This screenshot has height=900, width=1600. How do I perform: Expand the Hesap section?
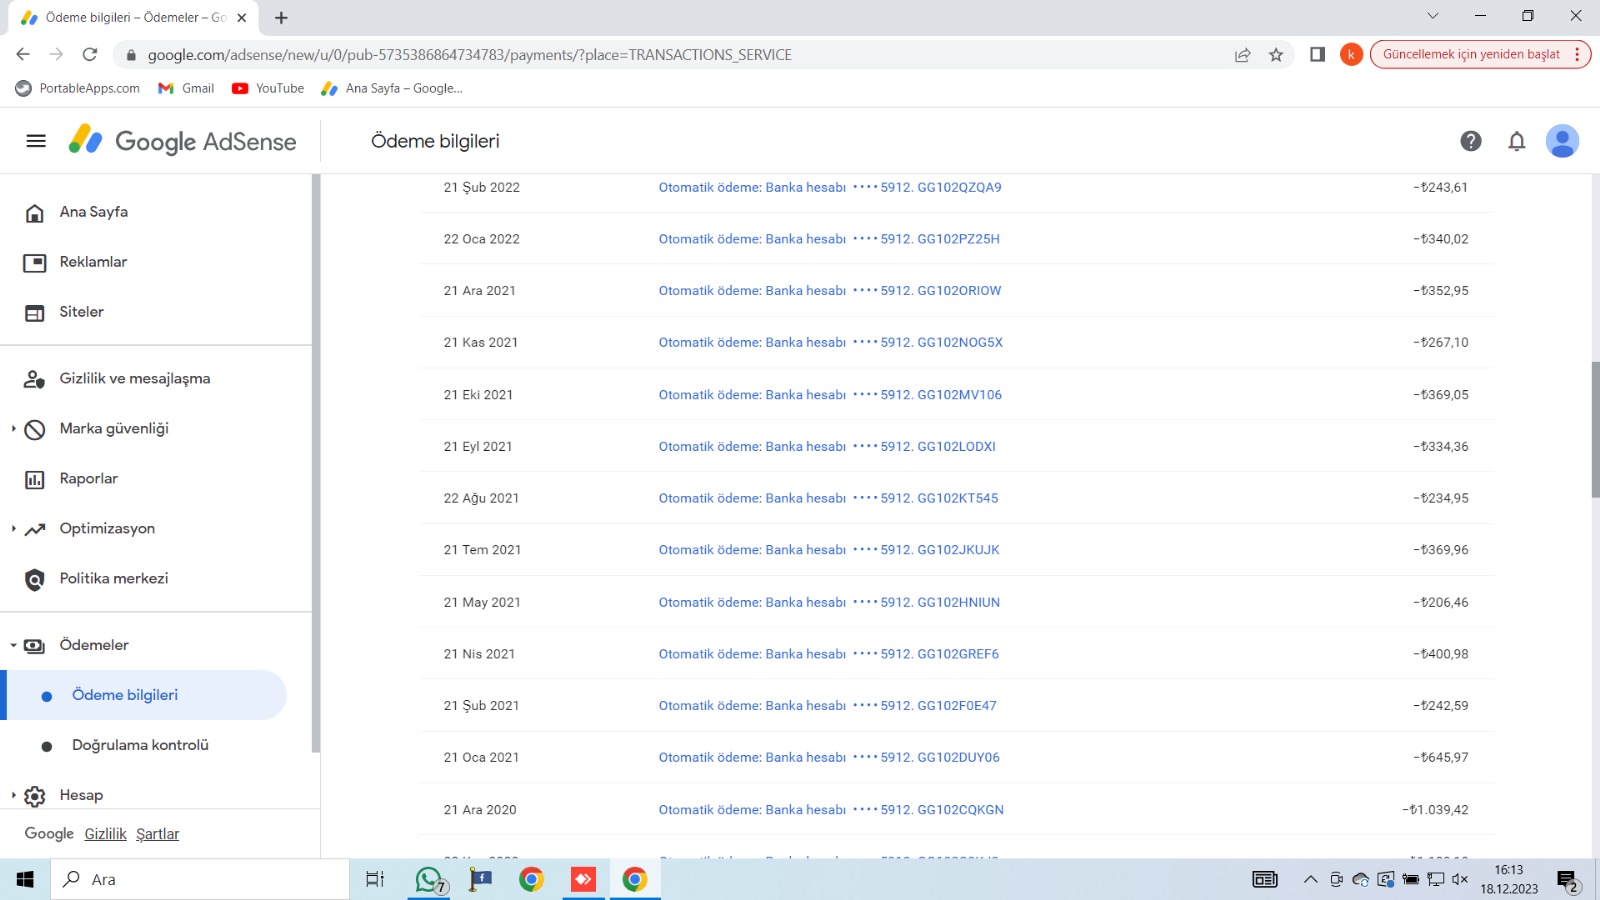(13, 796)
